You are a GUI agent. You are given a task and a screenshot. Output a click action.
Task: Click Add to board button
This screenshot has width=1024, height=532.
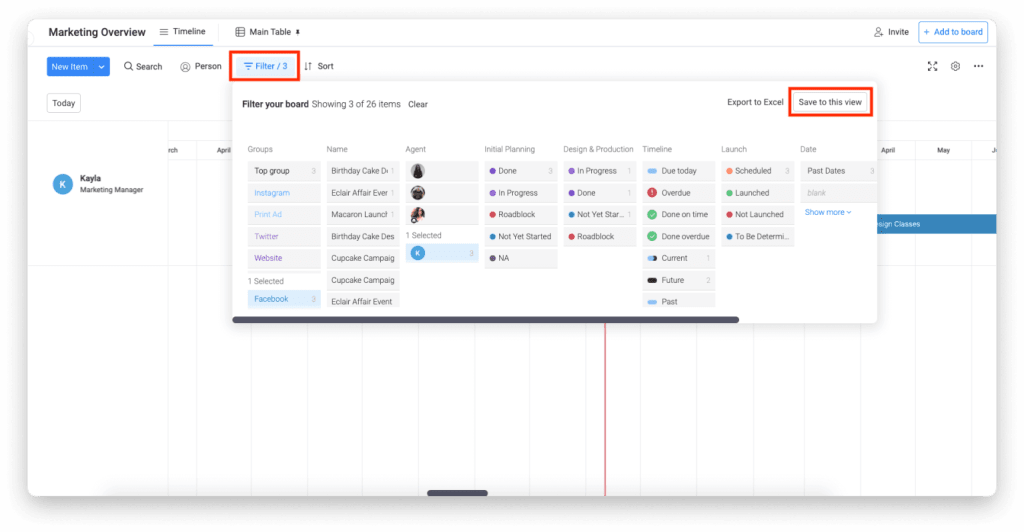point(953,32)
